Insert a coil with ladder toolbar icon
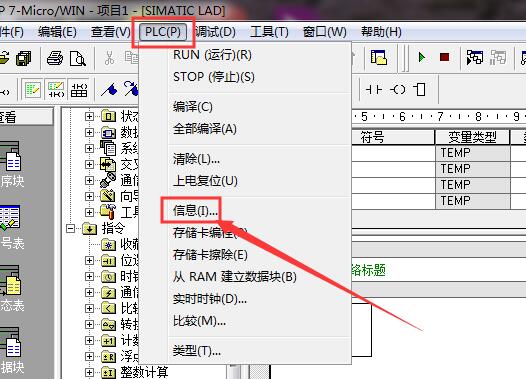This screenshot has width=526, height=379. tap(398, 90)
